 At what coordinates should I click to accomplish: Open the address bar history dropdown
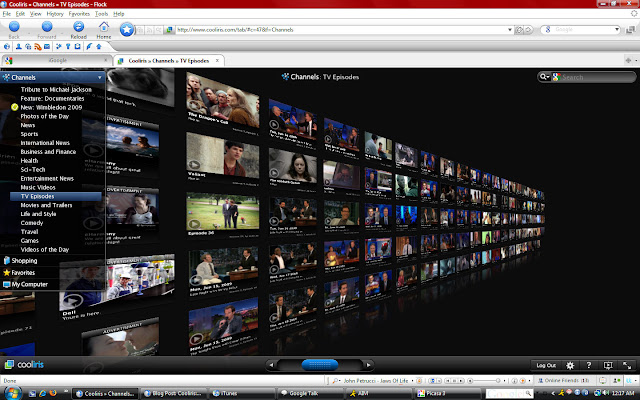tap(510, 29)
